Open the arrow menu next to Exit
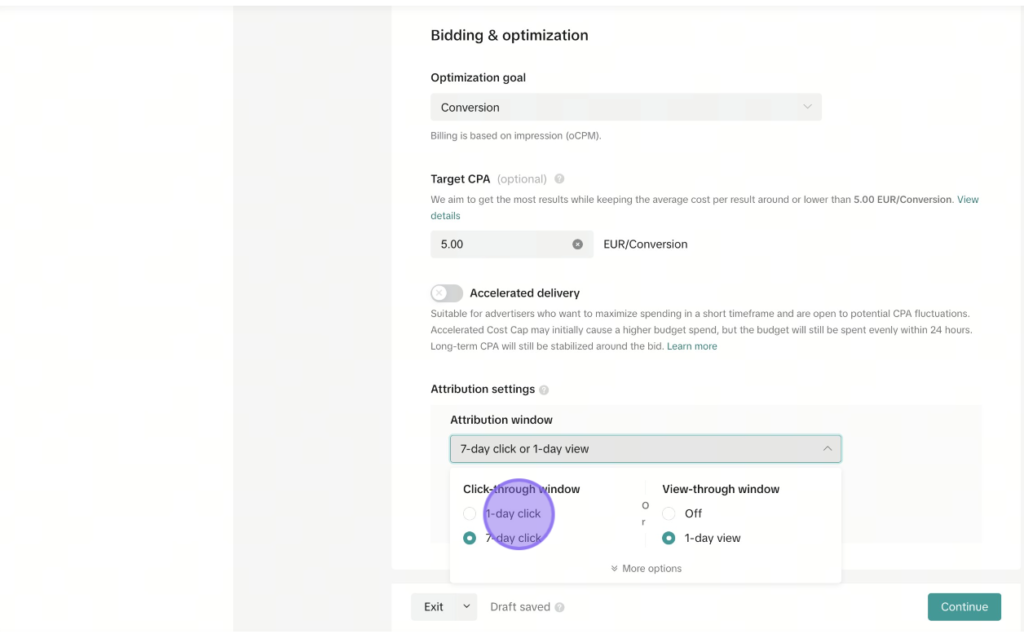1024x634 pixels. [466, 607]
